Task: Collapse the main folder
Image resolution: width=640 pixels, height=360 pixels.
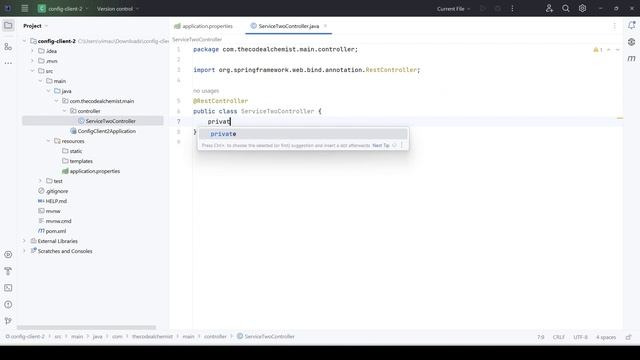Action: click(x=40, y=81)
